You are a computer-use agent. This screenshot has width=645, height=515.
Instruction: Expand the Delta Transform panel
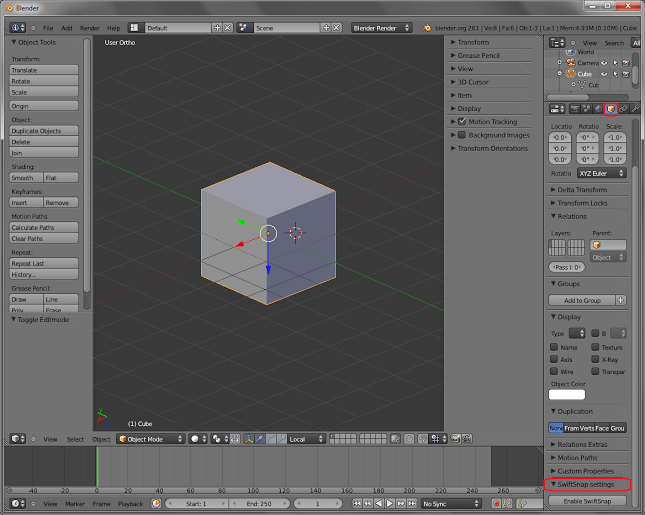coord(582,189)
